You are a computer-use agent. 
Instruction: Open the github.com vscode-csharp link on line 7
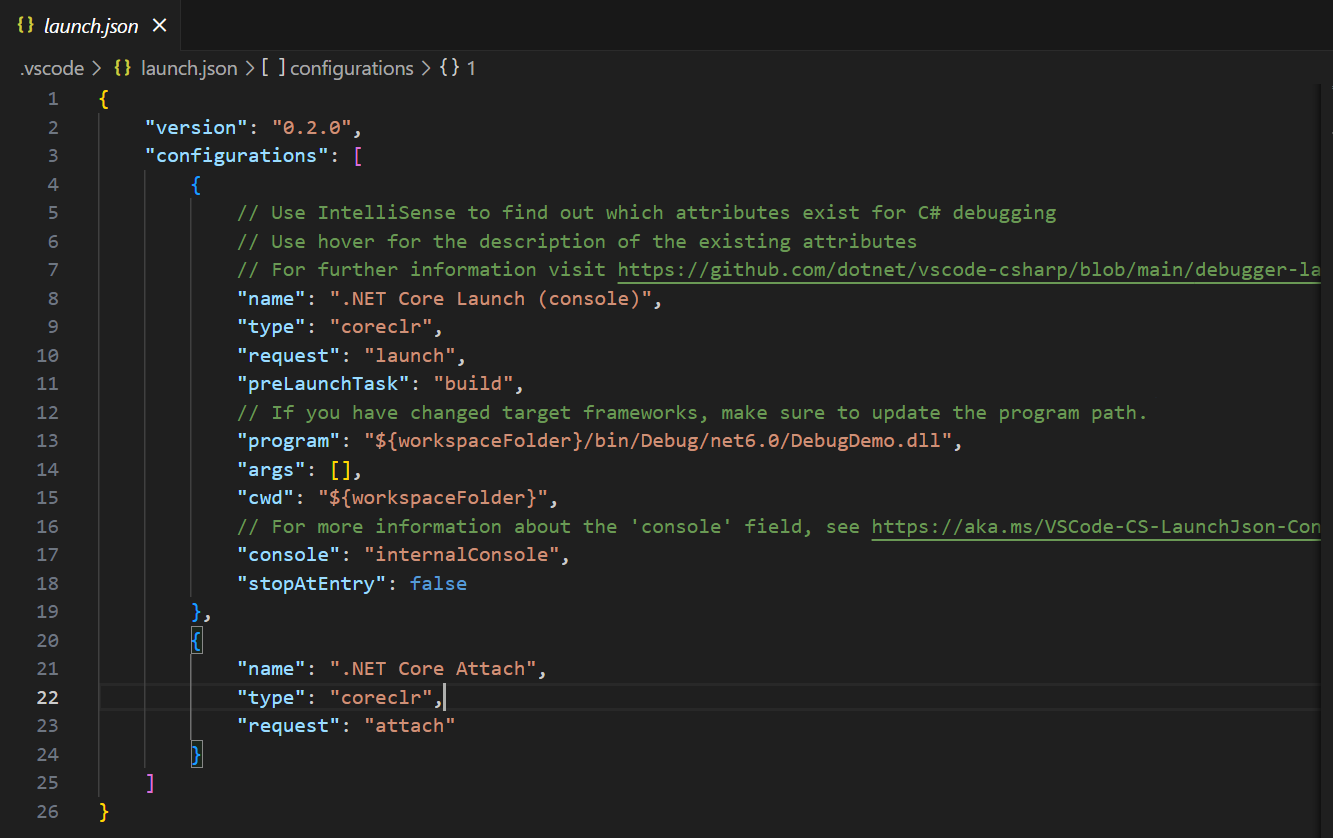pos(969,269)
